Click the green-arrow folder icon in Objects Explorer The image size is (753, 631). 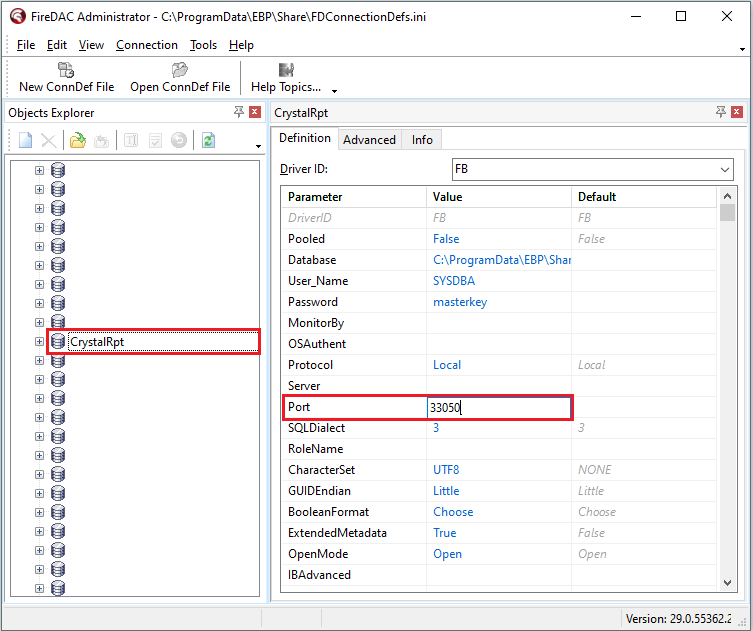click(x=78, y=141)
